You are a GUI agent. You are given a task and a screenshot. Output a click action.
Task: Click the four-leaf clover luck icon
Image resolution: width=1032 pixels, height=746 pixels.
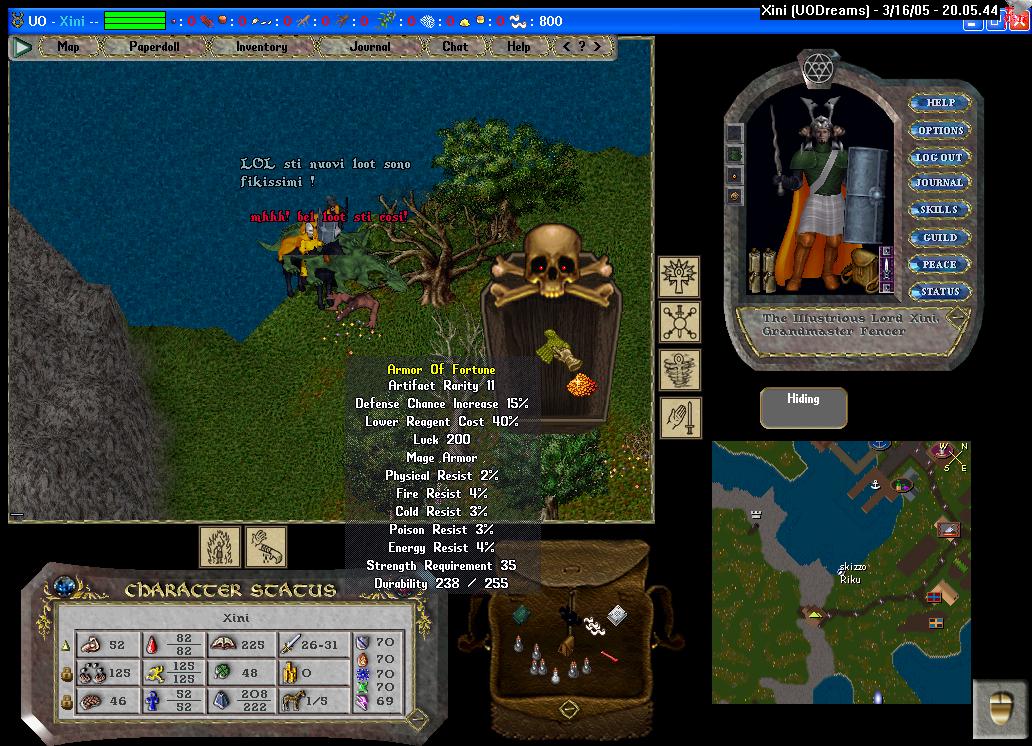(222, 673)
